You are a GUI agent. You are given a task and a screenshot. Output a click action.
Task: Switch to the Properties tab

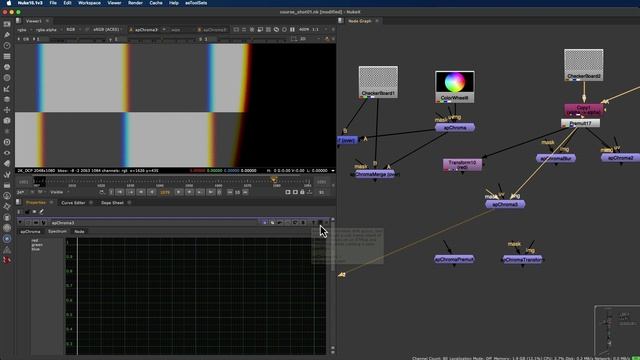click(x=36, y=202)
